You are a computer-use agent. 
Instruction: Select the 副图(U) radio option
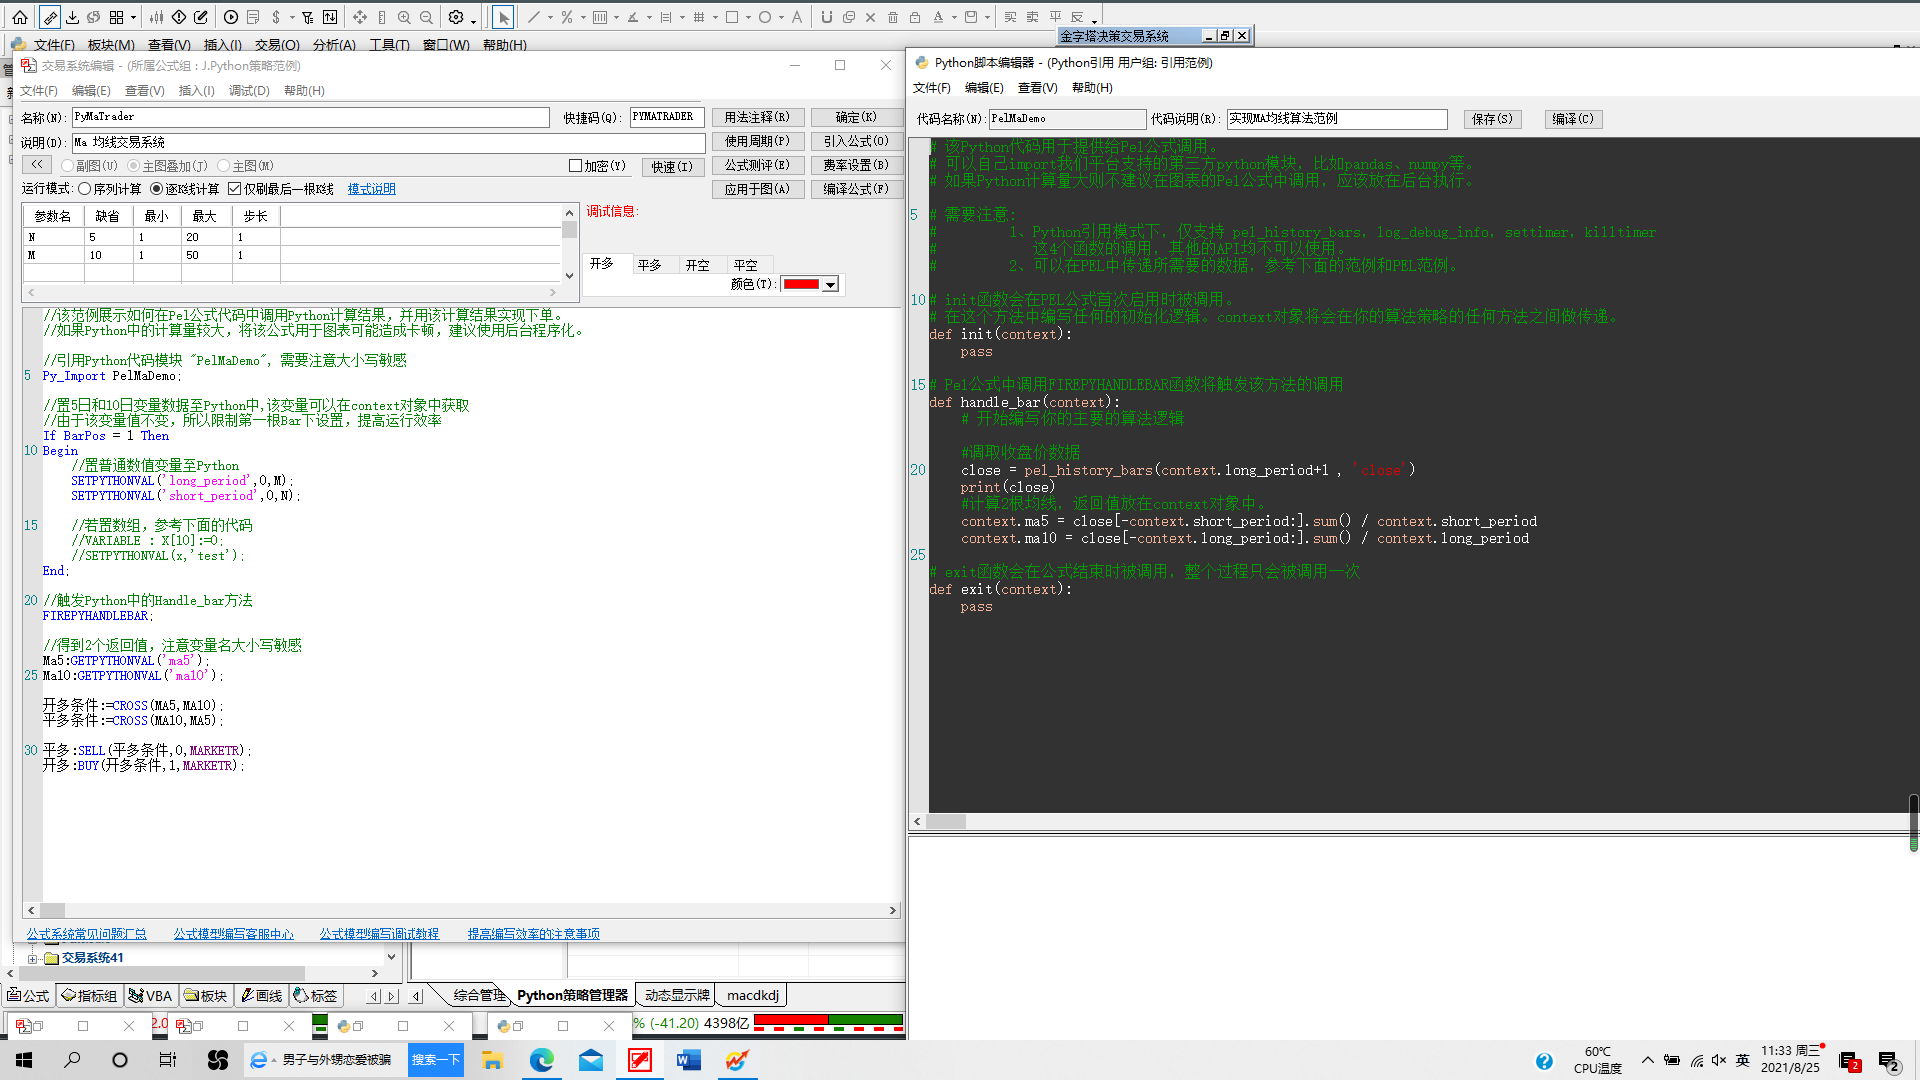(67, 166)
